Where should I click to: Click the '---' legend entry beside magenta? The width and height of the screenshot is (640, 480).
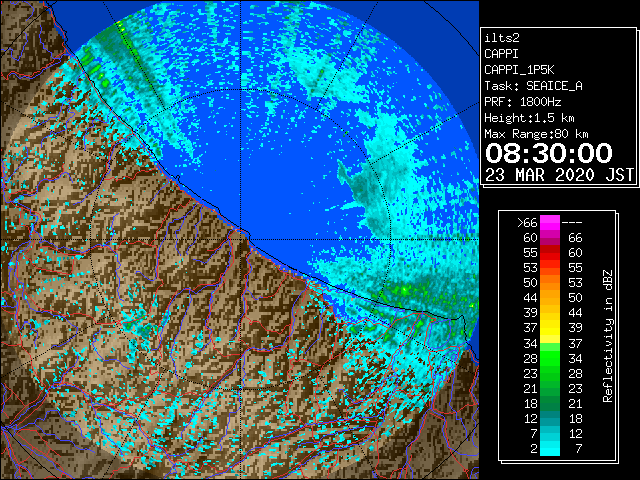coord(572,223)
